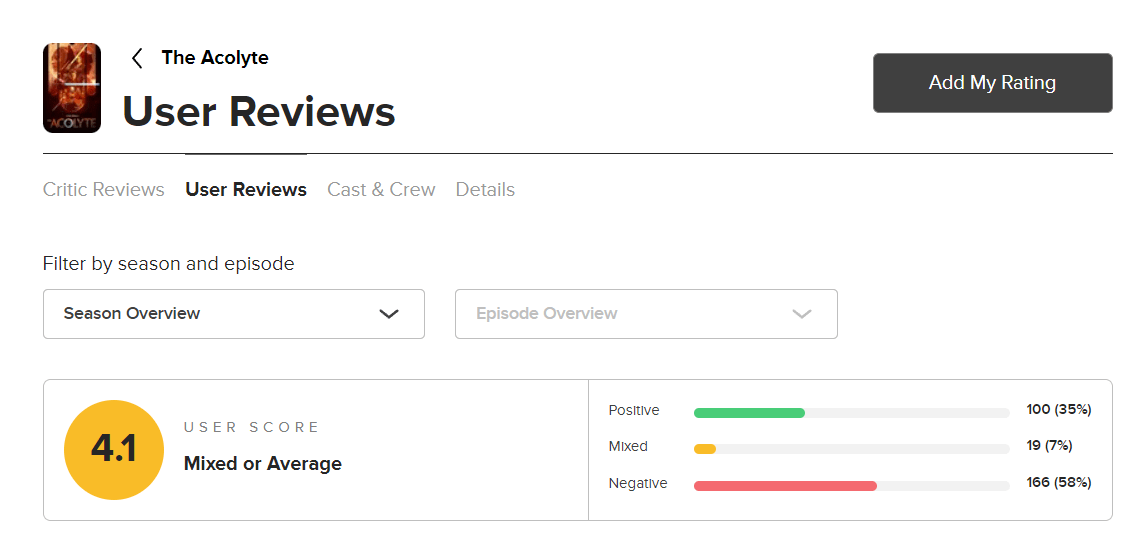Screen dimensions: 1134x540
Task: Click the arrow icon in Season Overview
Action: coord(389,314)
